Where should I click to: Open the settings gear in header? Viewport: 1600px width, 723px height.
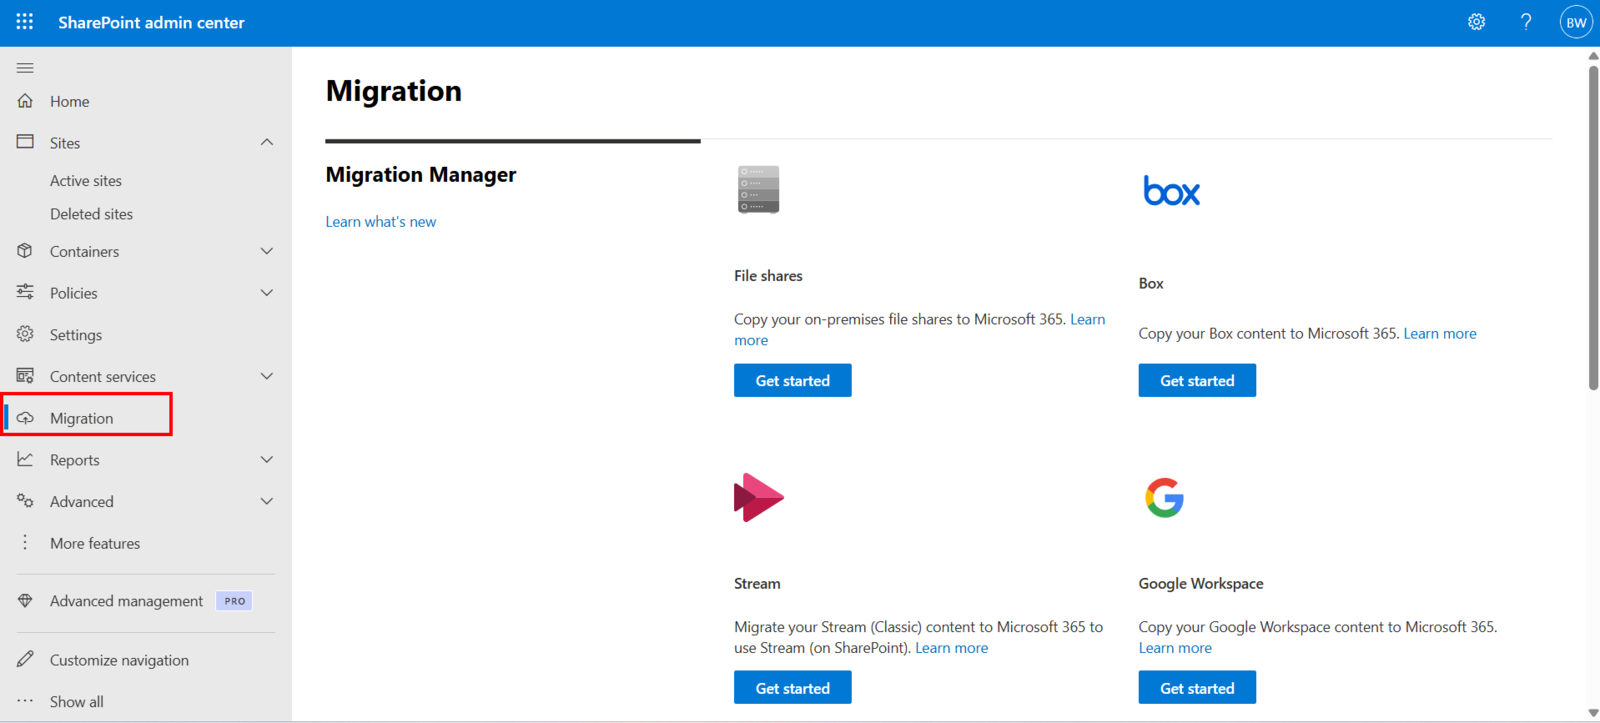1476,22
